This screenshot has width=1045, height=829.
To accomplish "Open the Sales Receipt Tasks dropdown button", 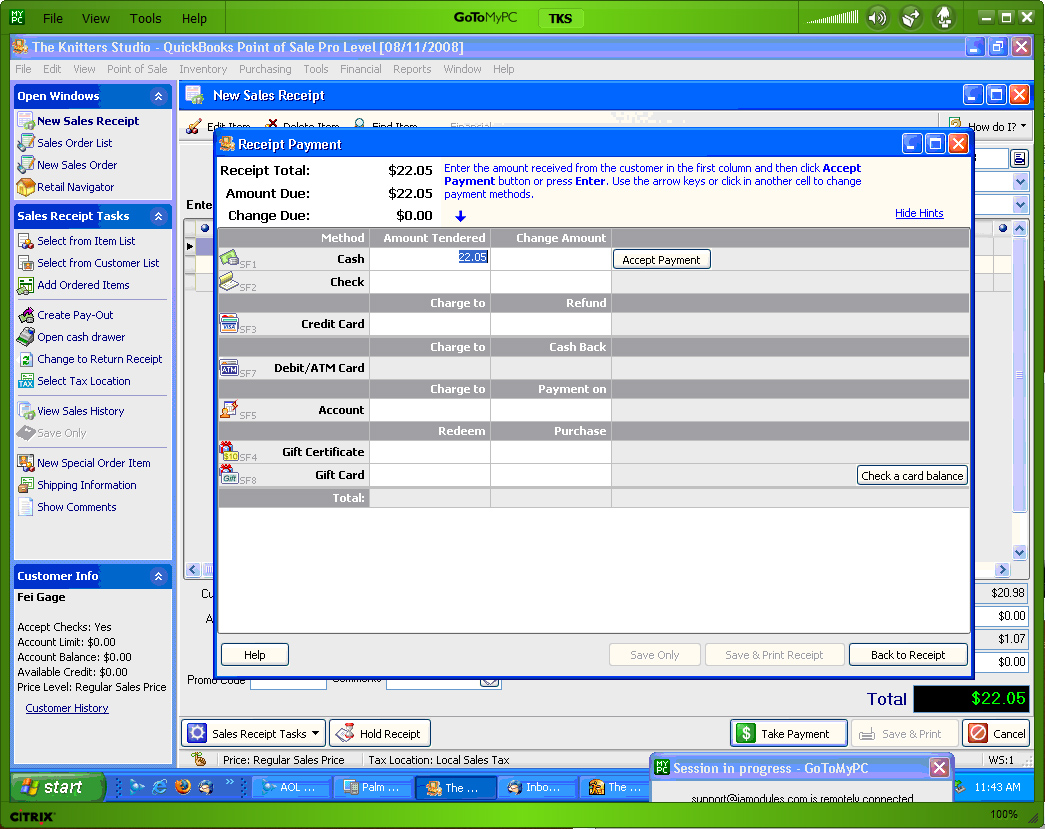I will click(254, 734).
